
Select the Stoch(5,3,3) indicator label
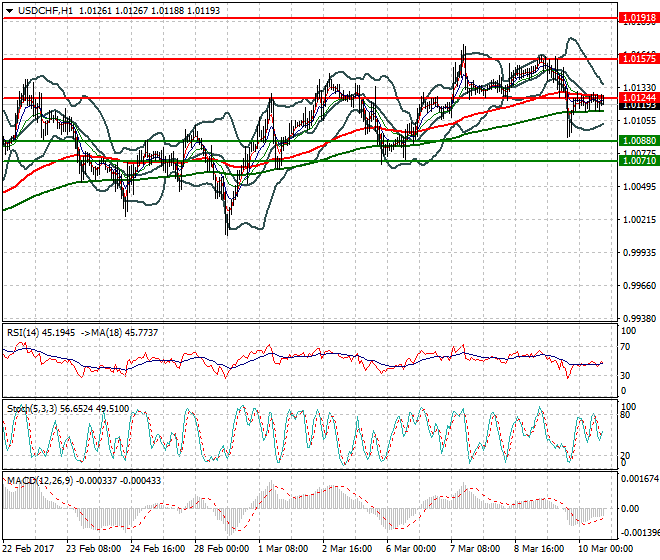(x=32, y=409)
